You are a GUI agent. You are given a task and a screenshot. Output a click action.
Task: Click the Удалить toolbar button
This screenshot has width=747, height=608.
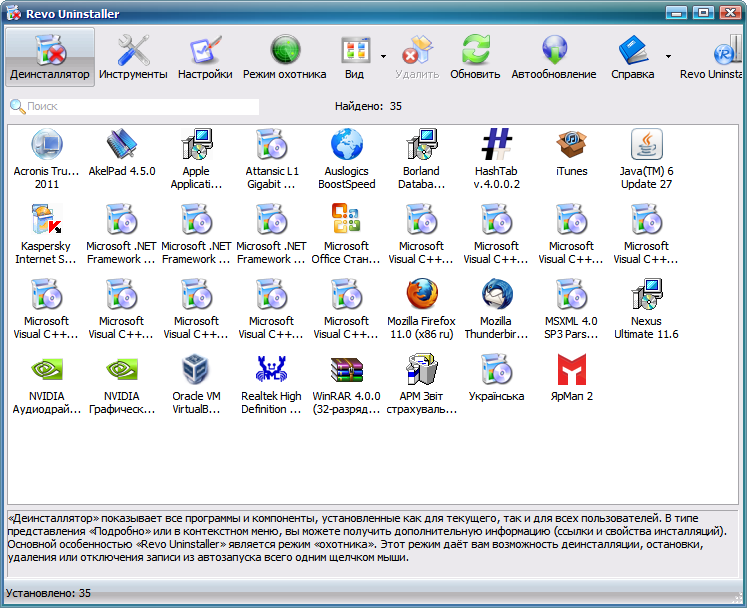point(417,57)
